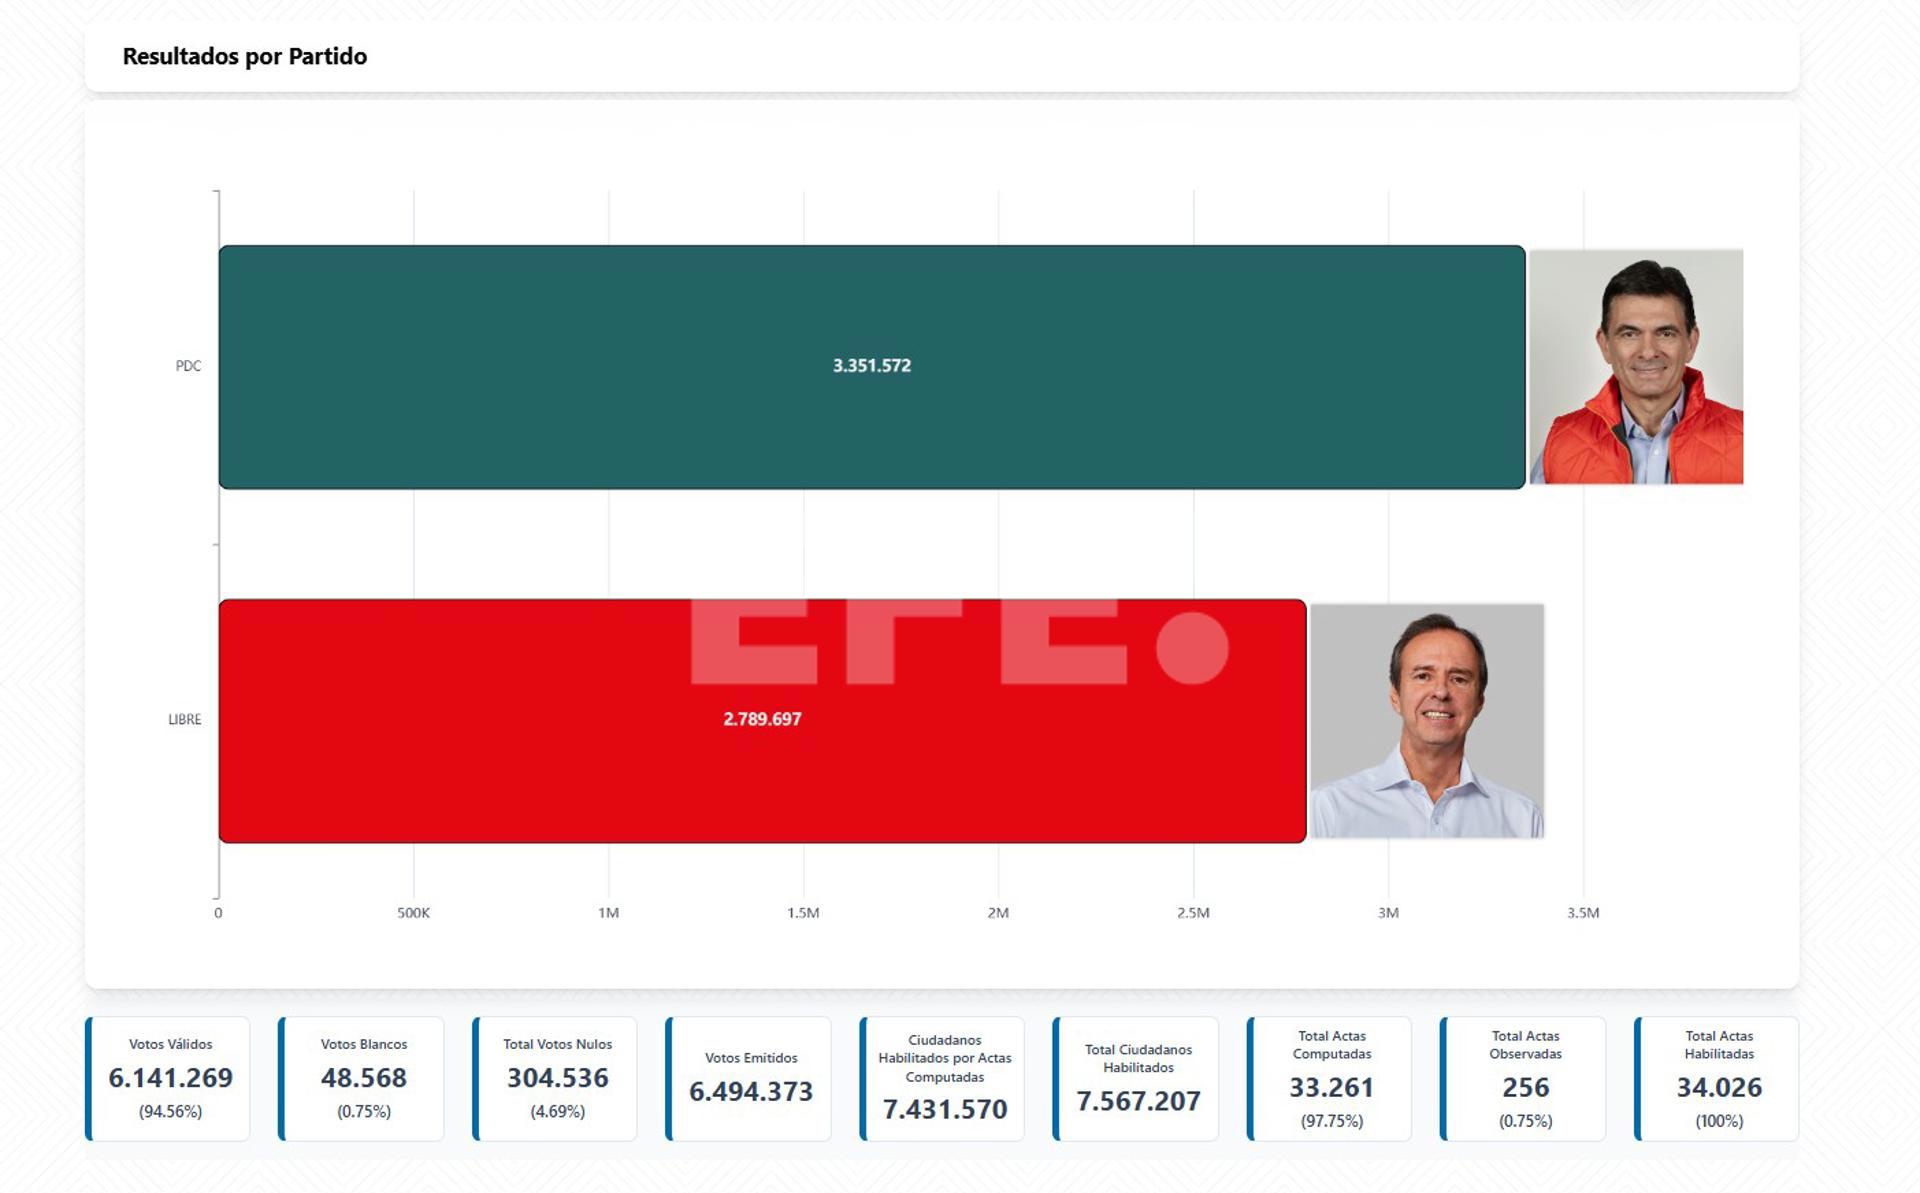1920x1193 pixels.
Task: Click Total Ciudadanos Habilitados card
Action: pos(1138,1078)
